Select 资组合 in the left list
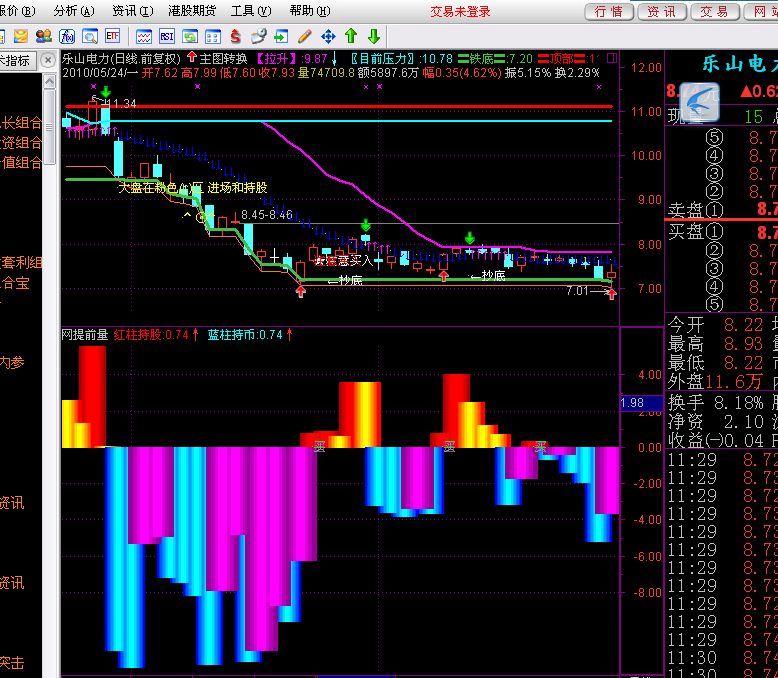Viewport: 778px width, 678px height. [x=20, y=143]
